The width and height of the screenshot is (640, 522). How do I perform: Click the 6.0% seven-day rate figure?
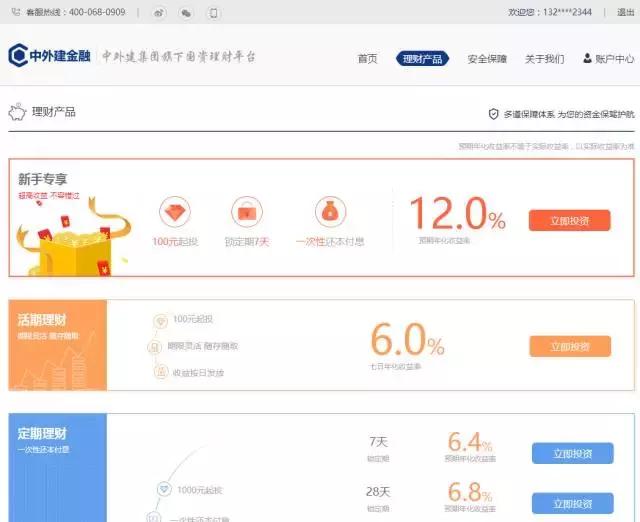pos(407,340)
